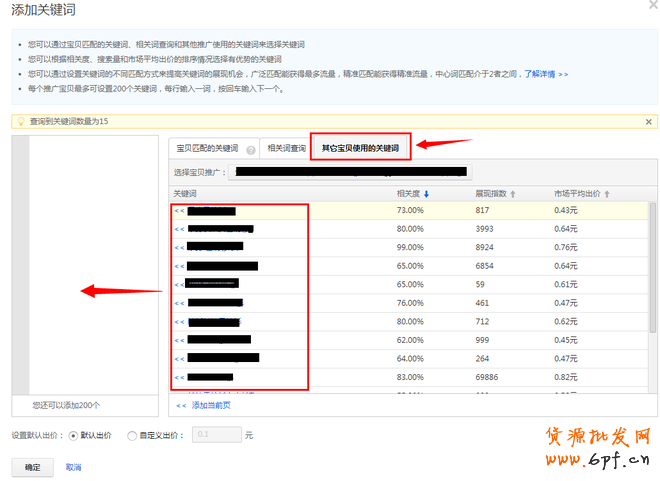Click the custom bid price input field
Viewport: 660px width, 481px height.
215,436
